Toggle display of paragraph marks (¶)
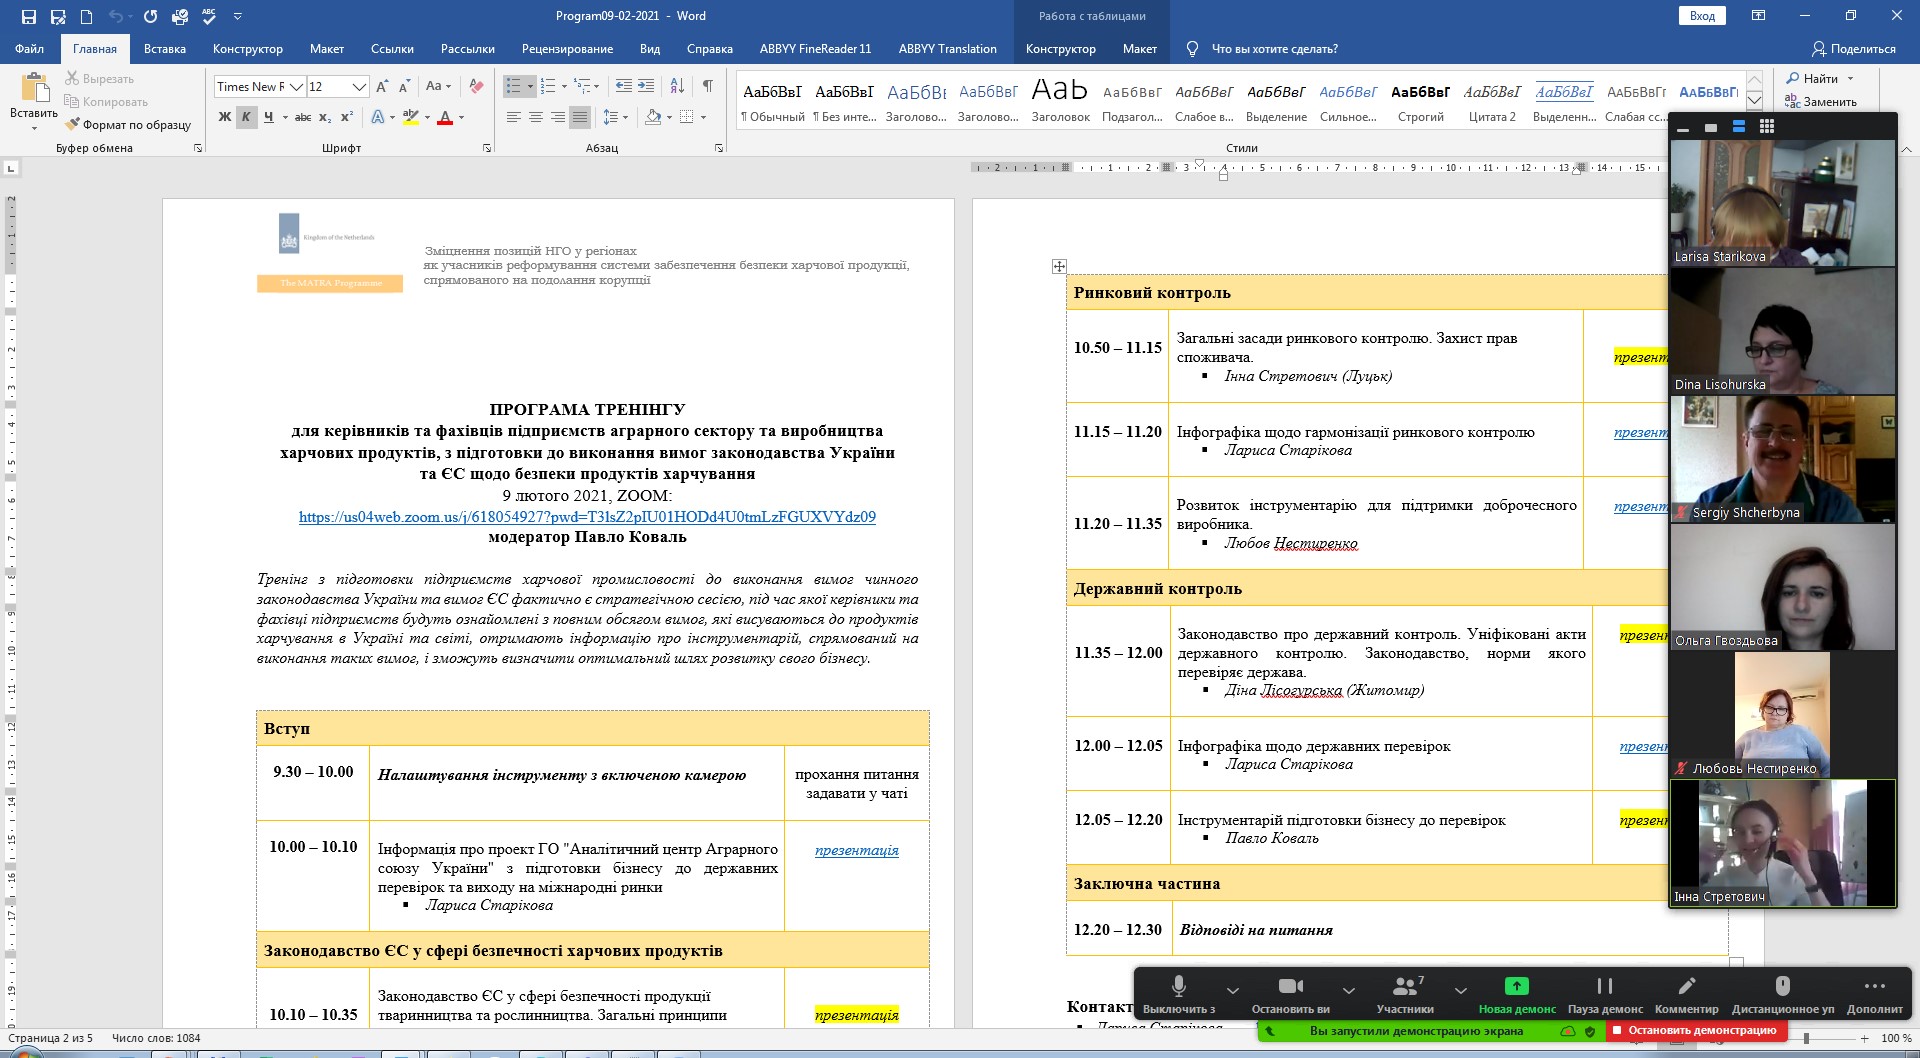Viewport: 1920px width, 1058px height. point(708,86)
